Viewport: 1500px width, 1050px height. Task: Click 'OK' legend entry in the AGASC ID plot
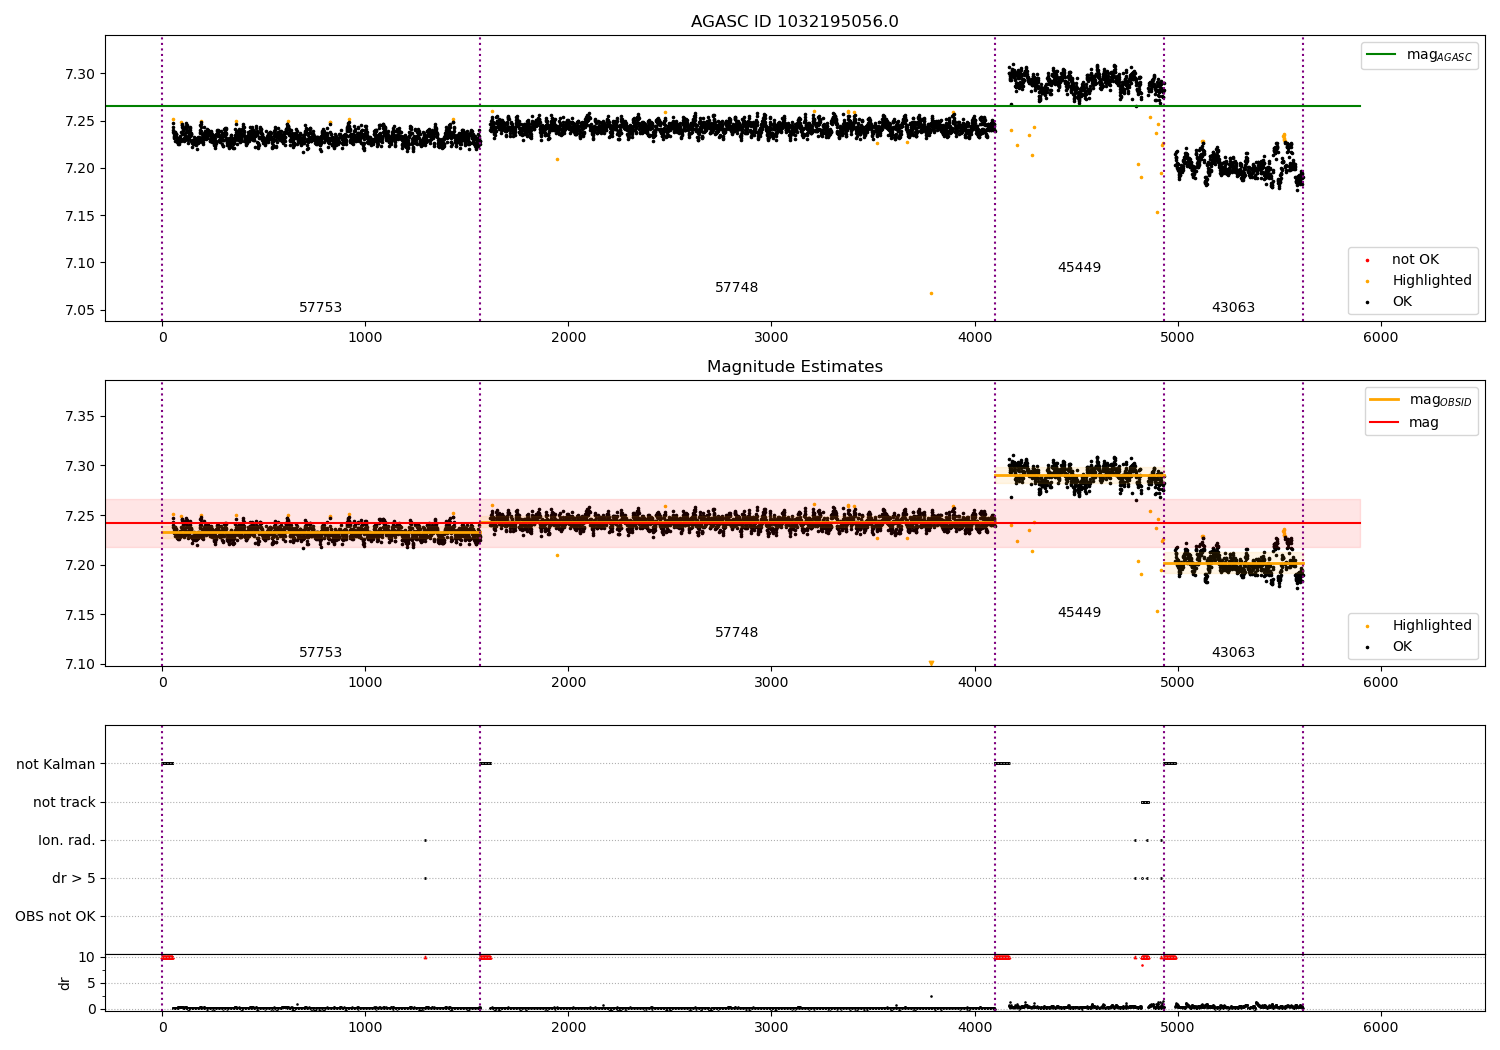[1402, 302]
